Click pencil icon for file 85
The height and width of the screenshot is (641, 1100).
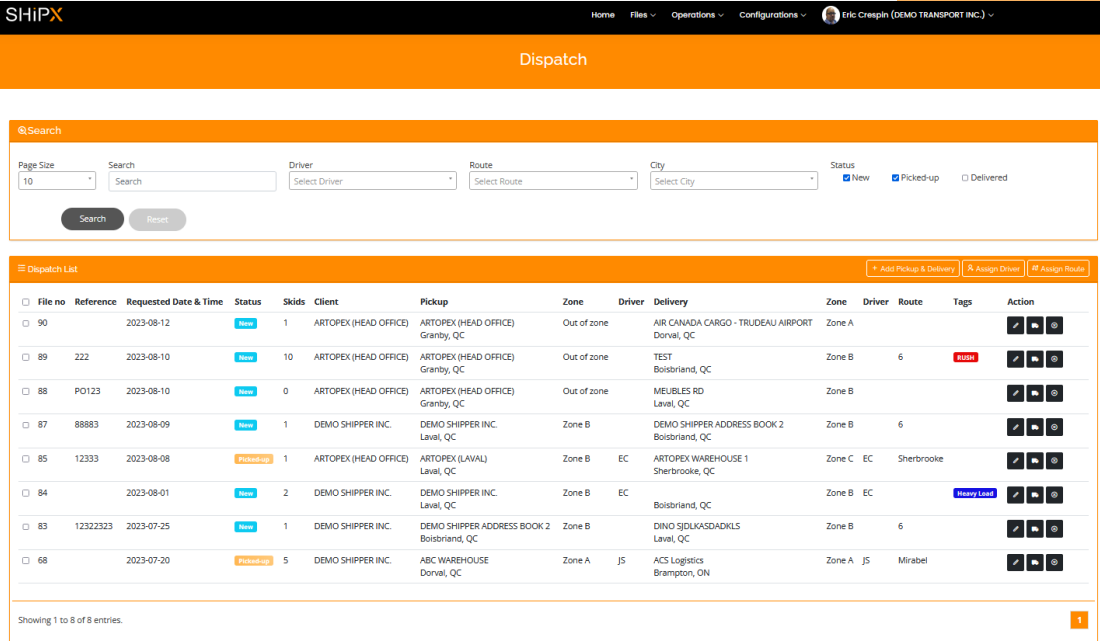point(1015,461)
